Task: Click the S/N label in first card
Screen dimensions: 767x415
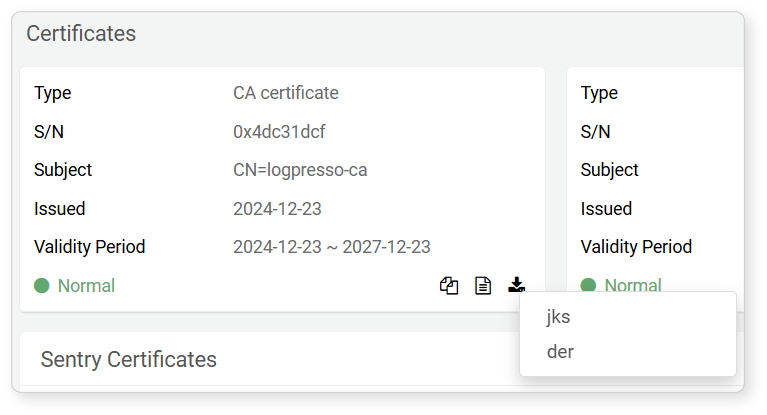Action: (x=49, y=132)
